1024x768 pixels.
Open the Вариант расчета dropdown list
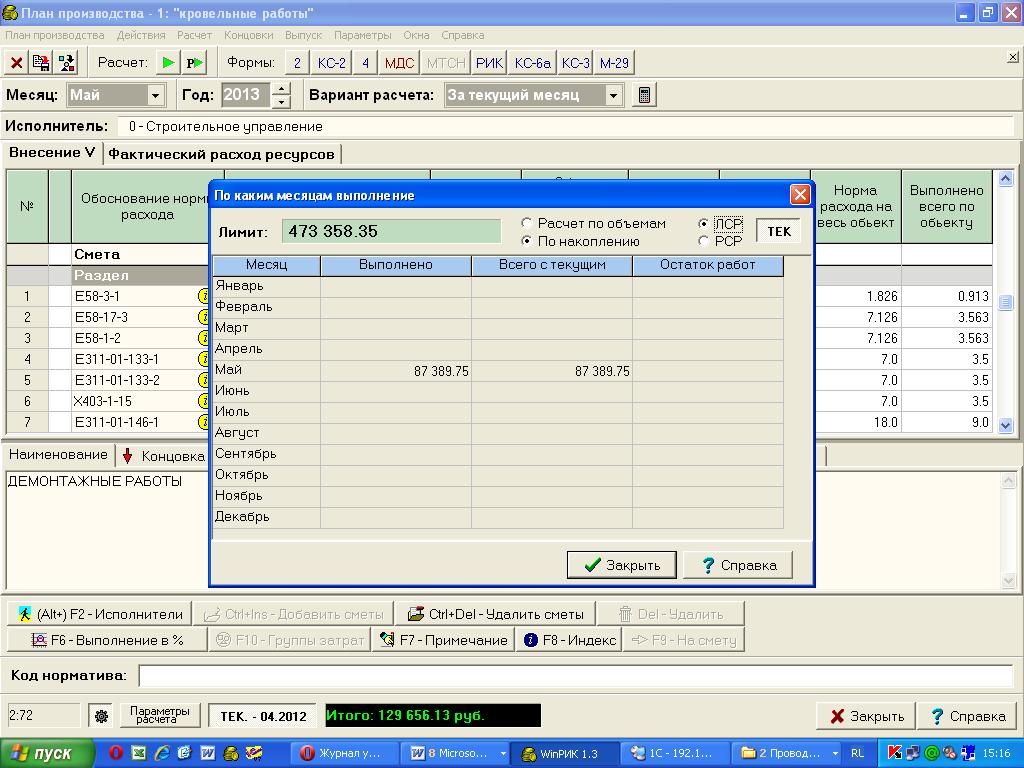pyautogui.click(x=614, y=95)
